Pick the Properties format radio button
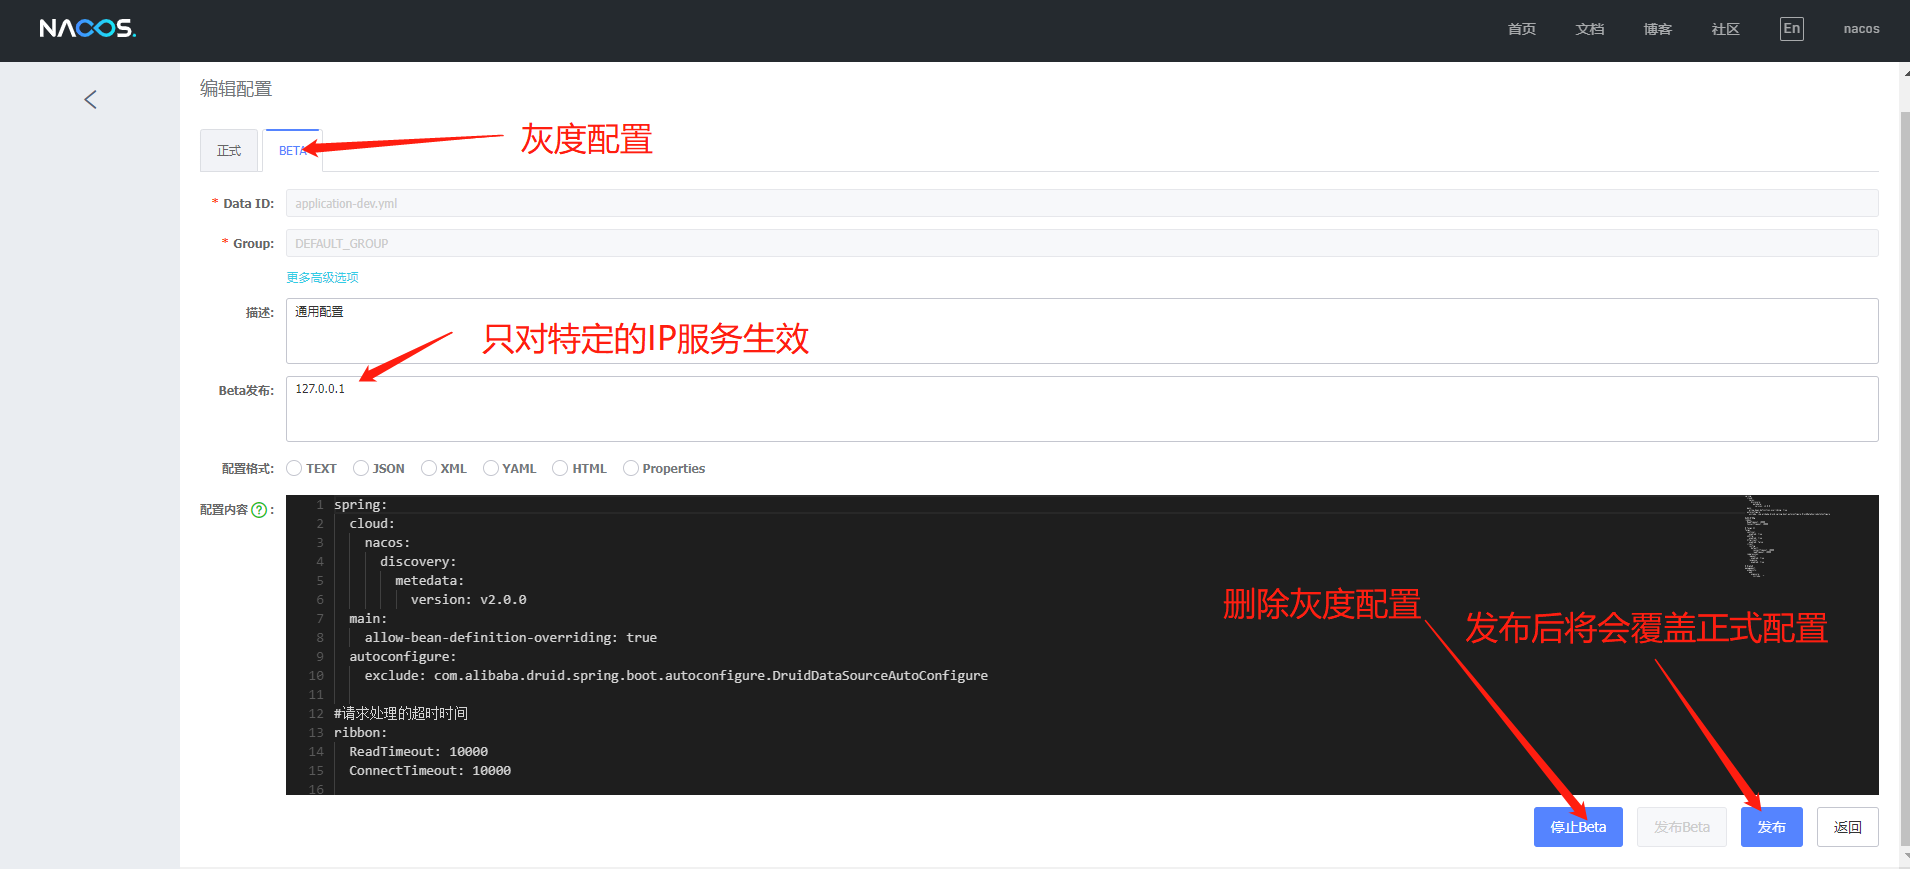Viewport: 1910px width, 869px height. [631, 468]
